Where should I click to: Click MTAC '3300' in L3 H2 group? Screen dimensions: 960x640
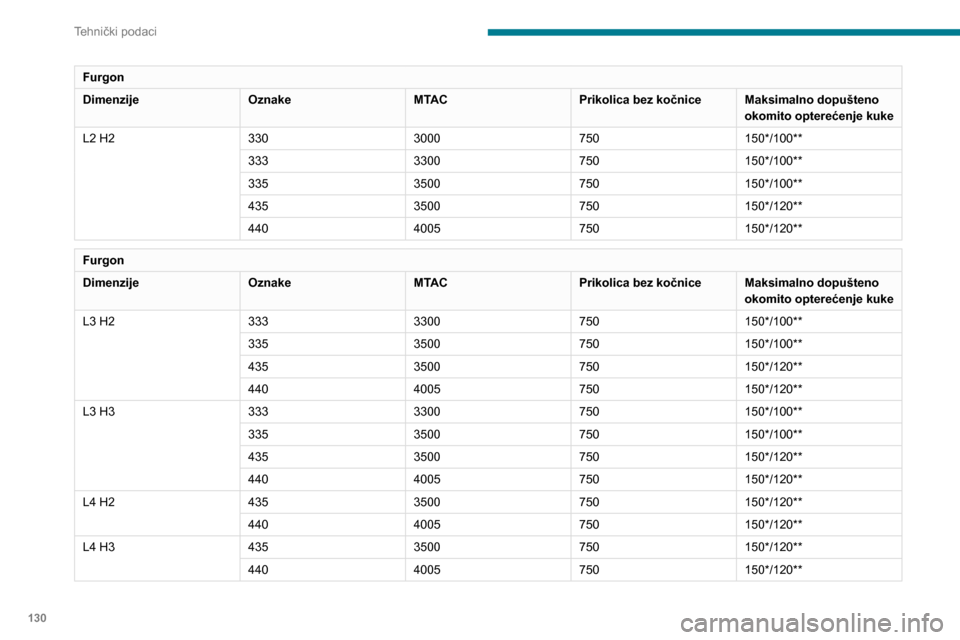[x=427, y=322]
